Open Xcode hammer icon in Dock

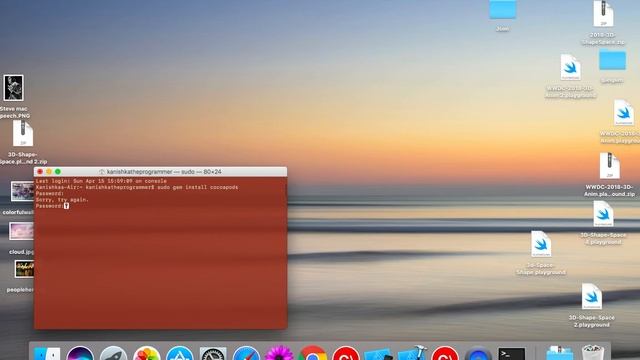pyautogui.click(x=412, y=353)
